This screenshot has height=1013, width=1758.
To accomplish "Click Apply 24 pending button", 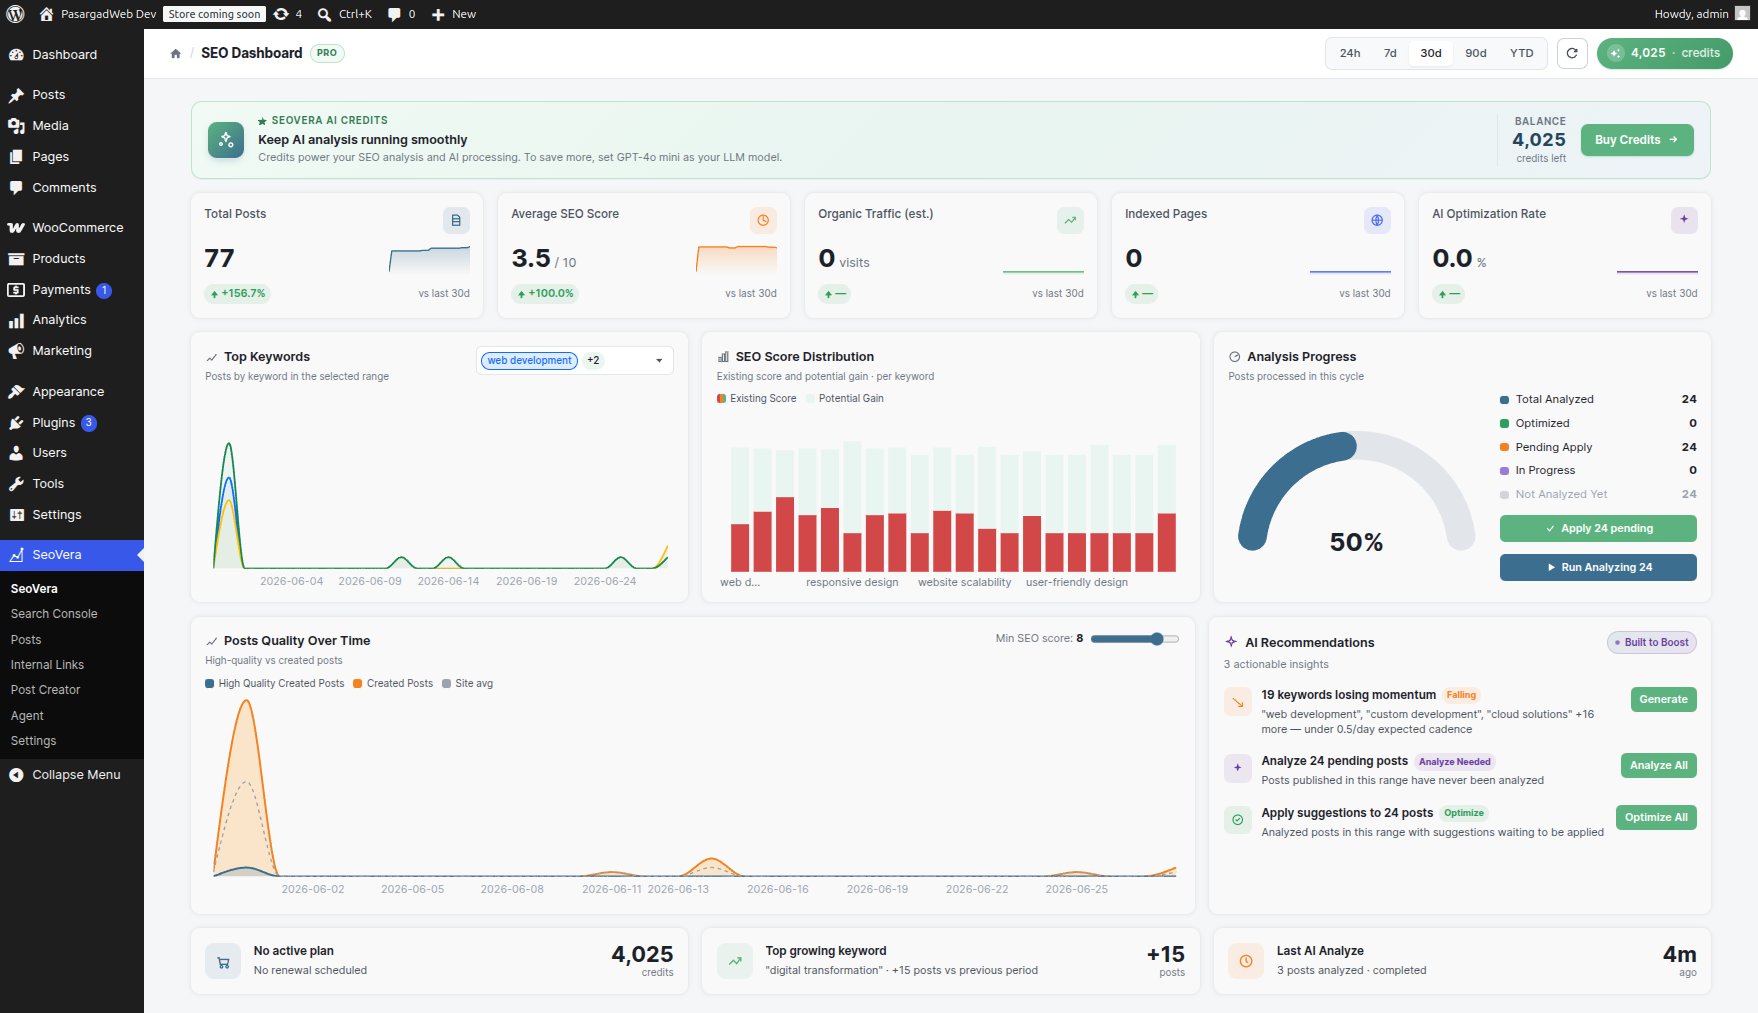I will pyautogui.click(x=1598, y=528).
